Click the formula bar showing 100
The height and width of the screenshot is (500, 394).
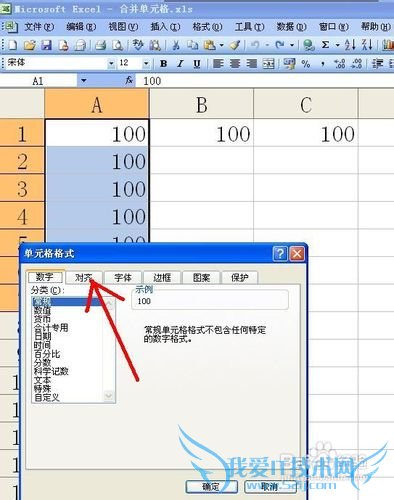(265, 81)
